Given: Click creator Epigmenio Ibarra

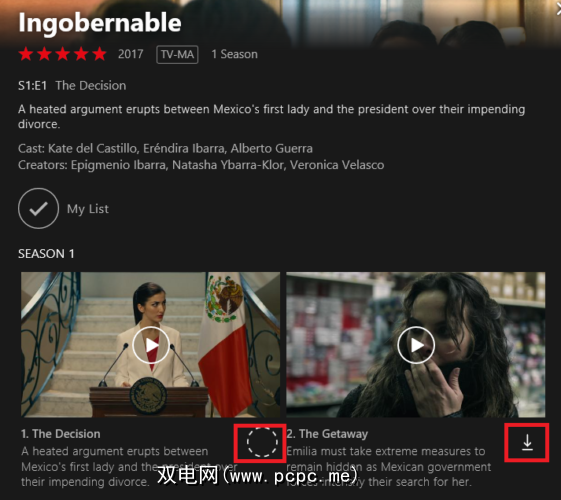Looking at the screenshot, I should tap(118, 165).
